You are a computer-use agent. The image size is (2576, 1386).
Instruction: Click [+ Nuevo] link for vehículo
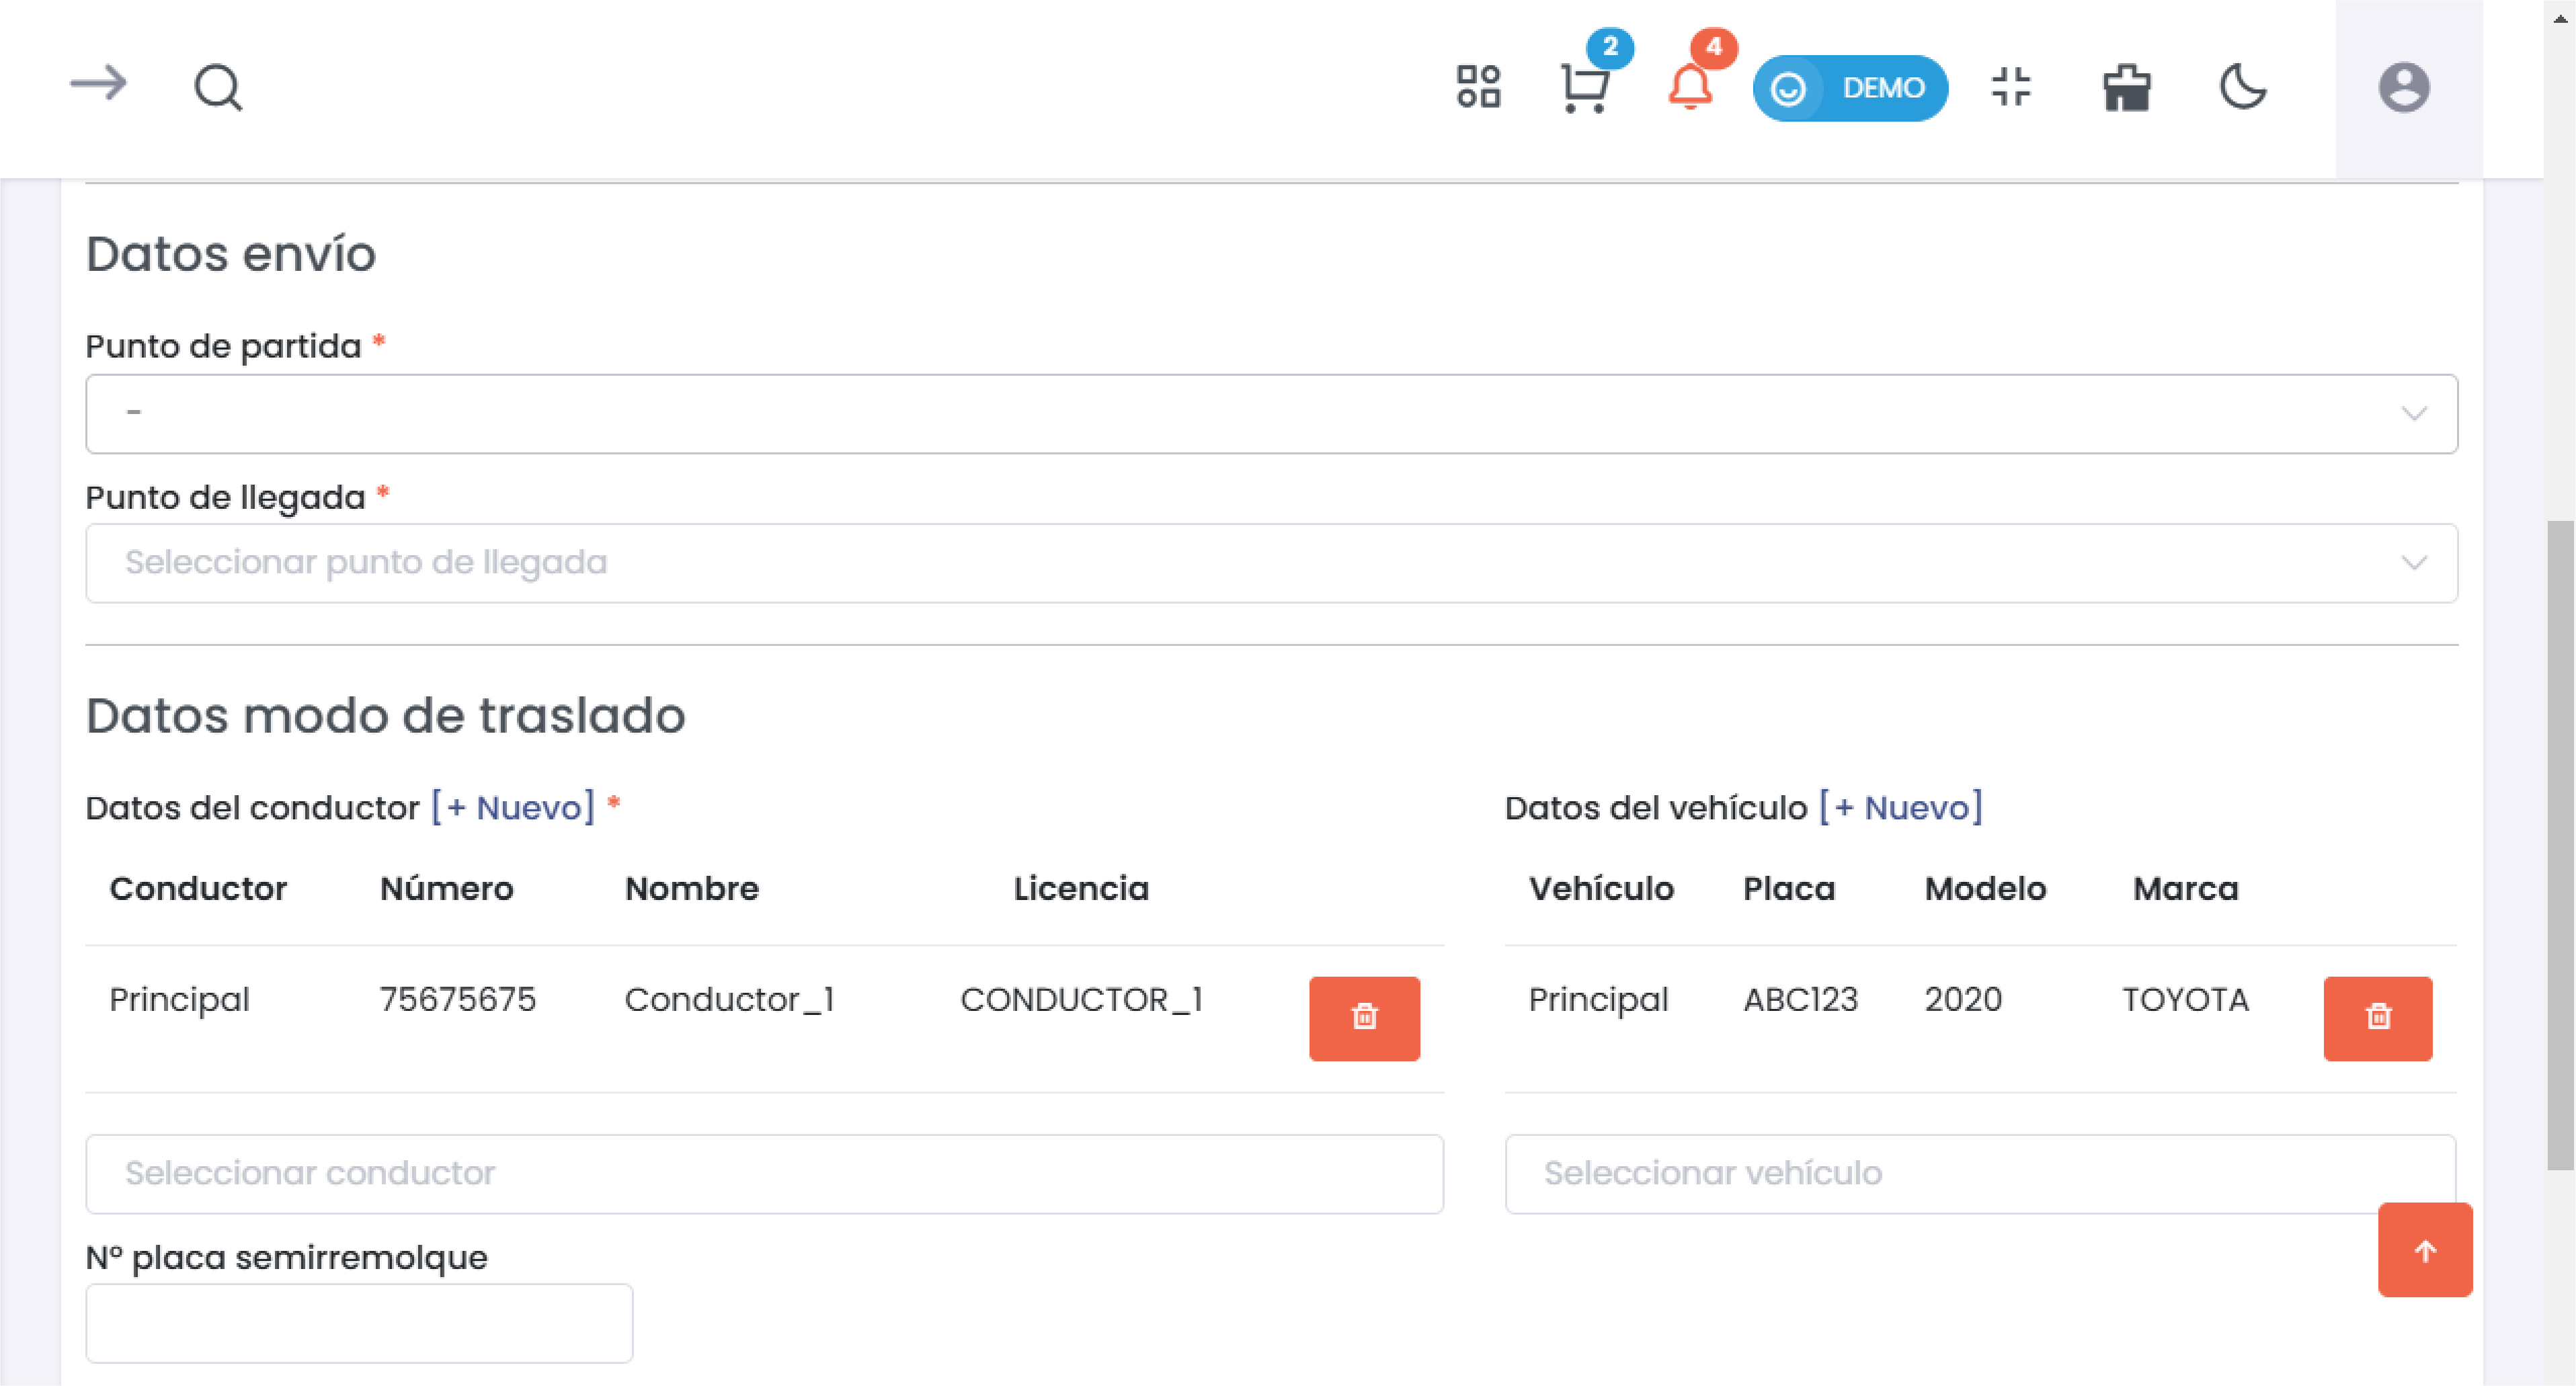(x=1900, y=807)
